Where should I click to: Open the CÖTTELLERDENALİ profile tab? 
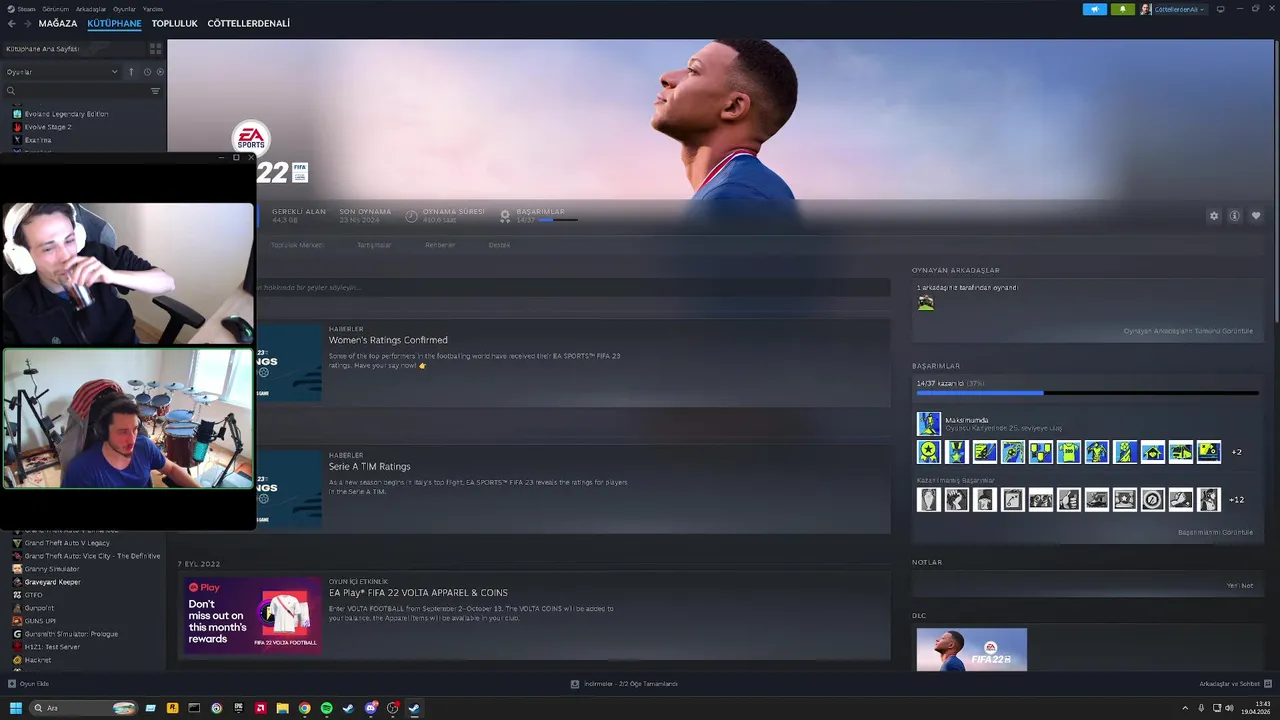click(248, 23)
